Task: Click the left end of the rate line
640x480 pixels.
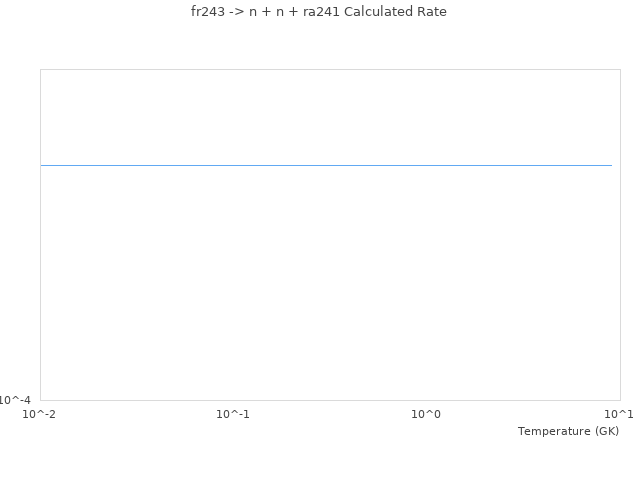Action: pos(42,165)
